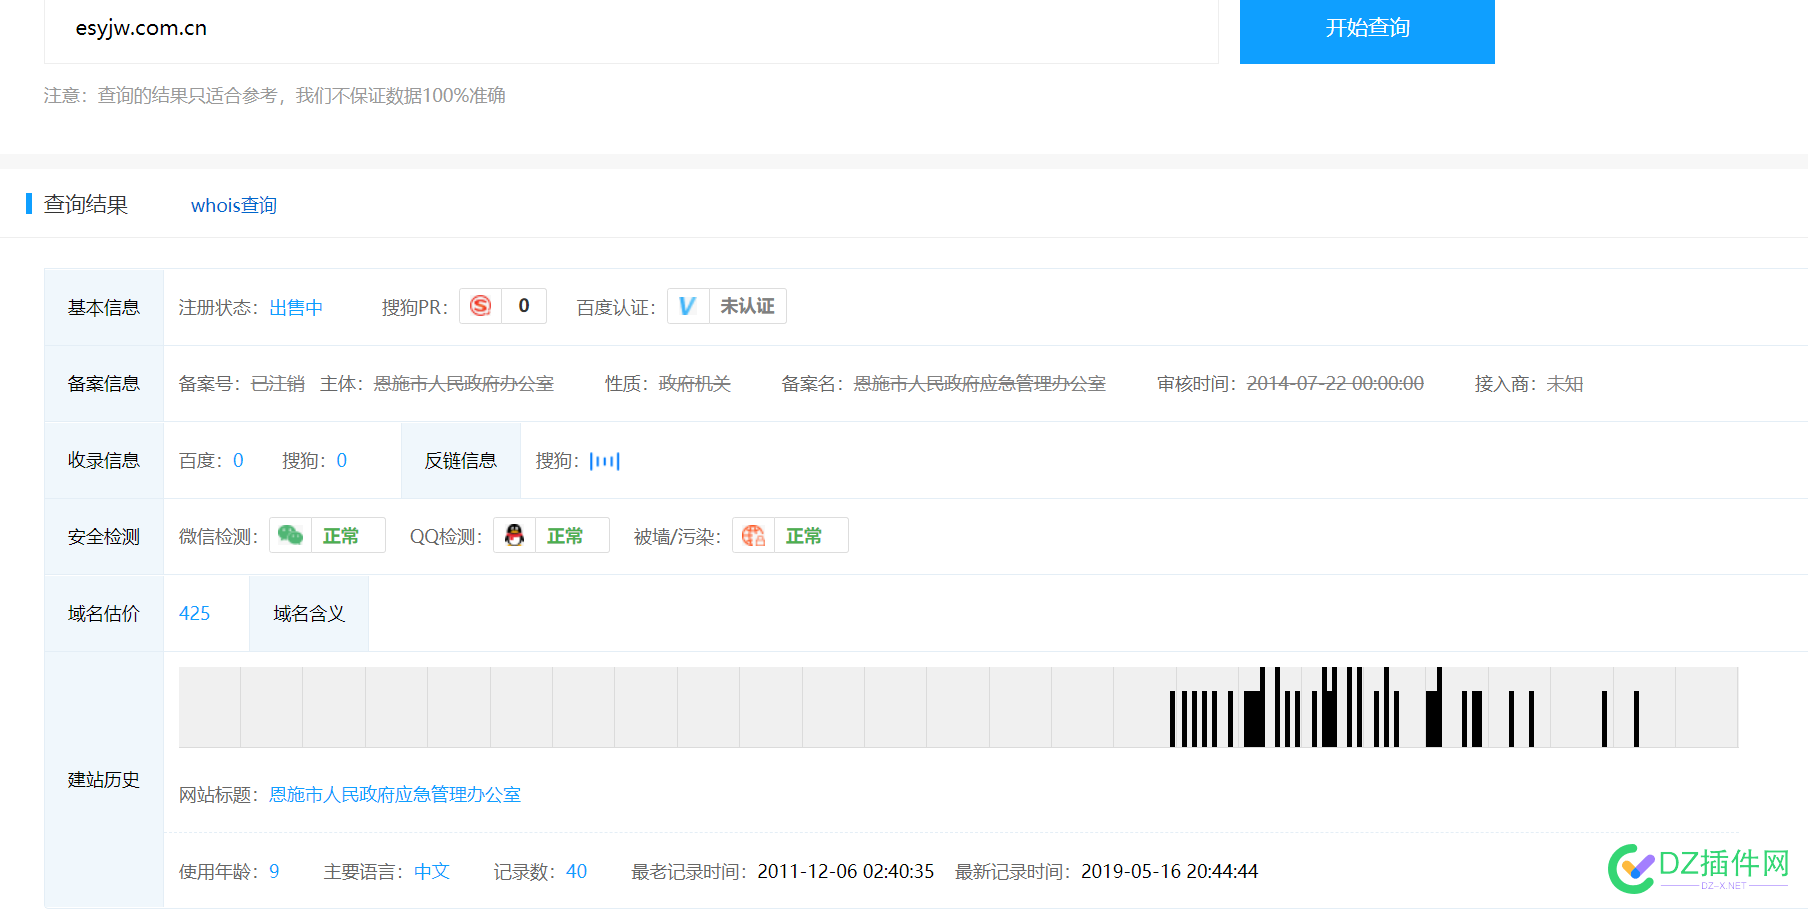Click the 域名含义 cell

coord(309,613)
